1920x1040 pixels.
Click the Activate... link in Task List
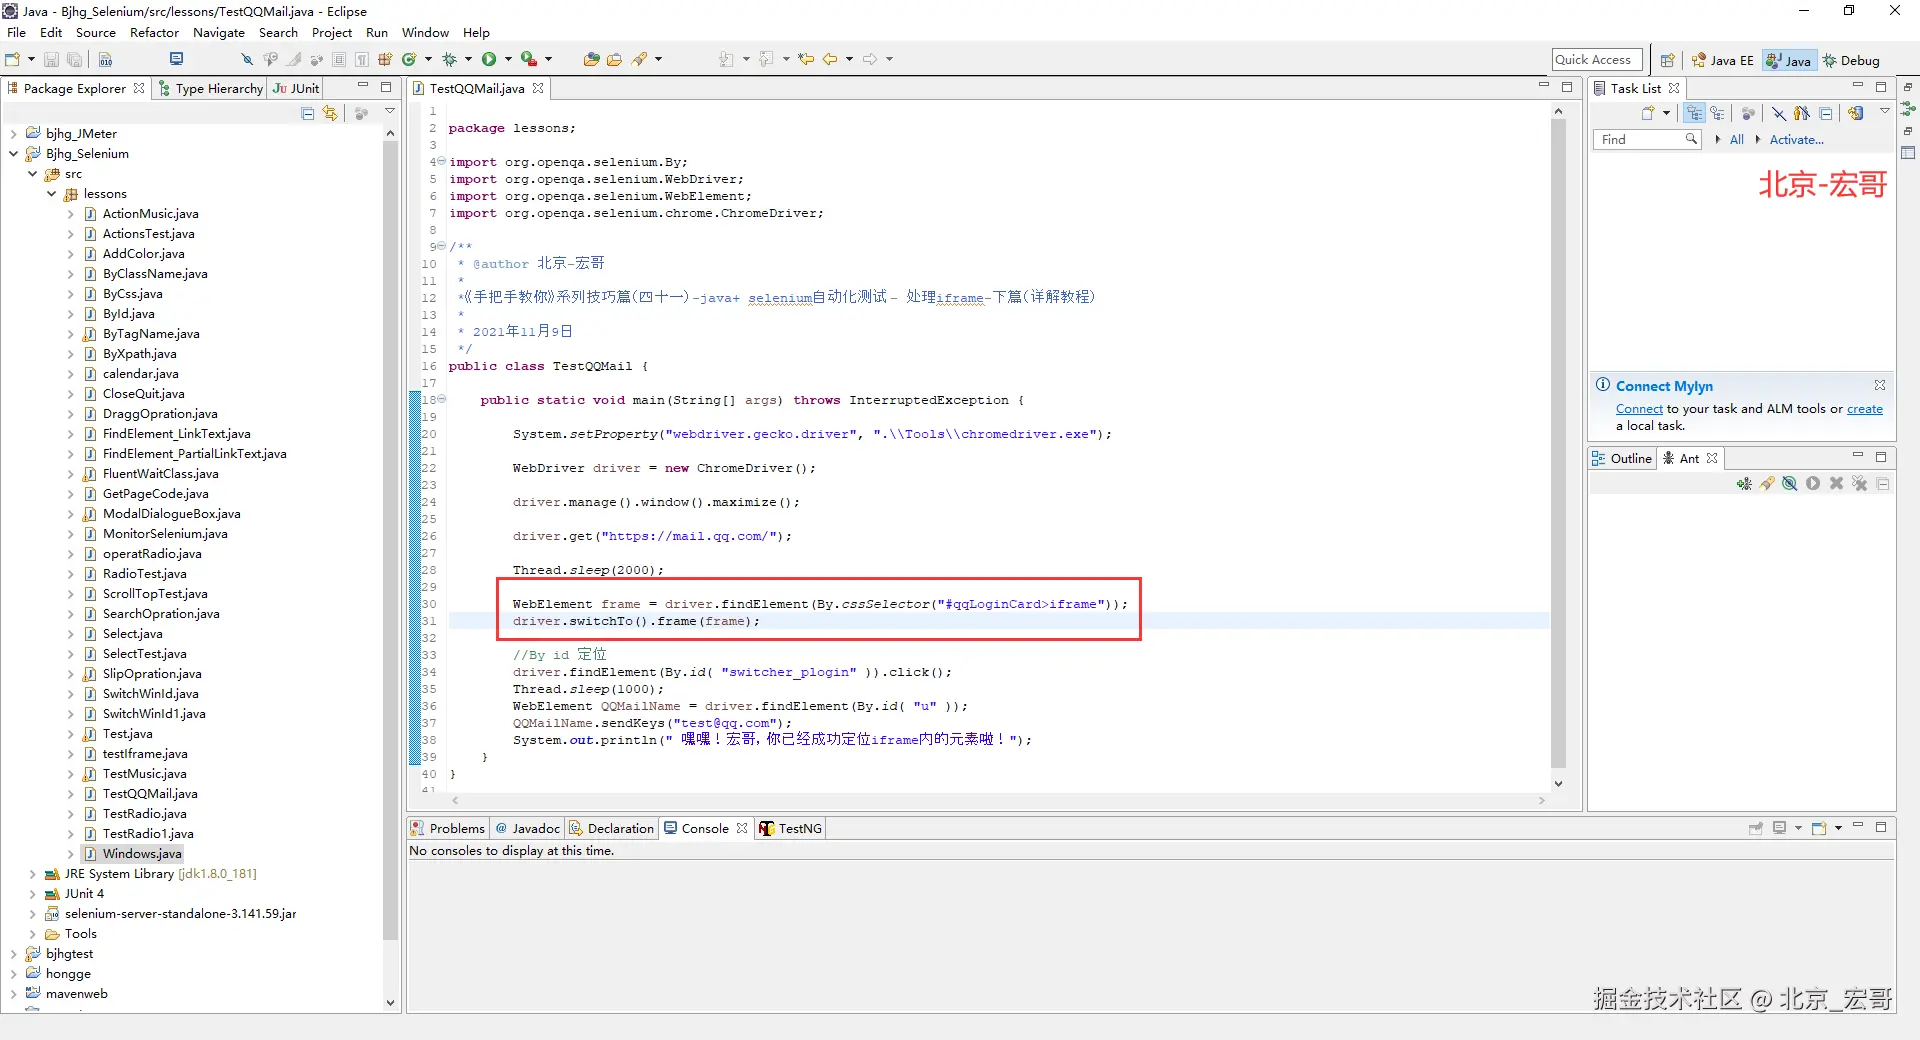pyautogui.click(x=1796, y=140)
